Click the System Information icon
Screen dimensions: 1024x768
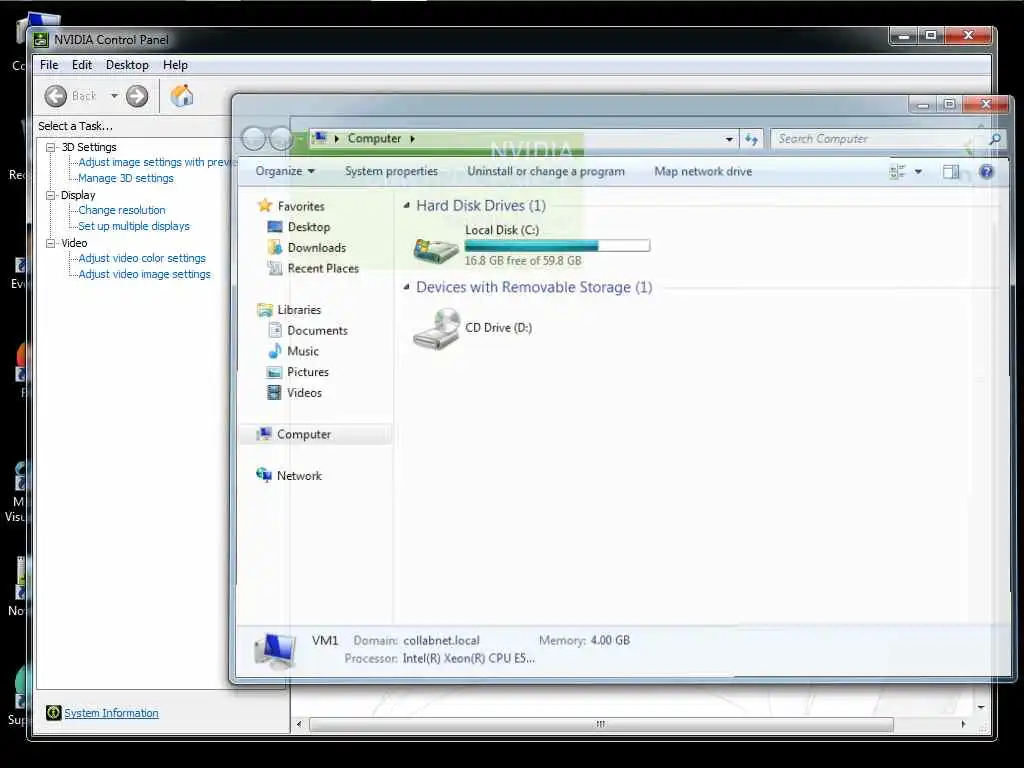coord(54,712)
